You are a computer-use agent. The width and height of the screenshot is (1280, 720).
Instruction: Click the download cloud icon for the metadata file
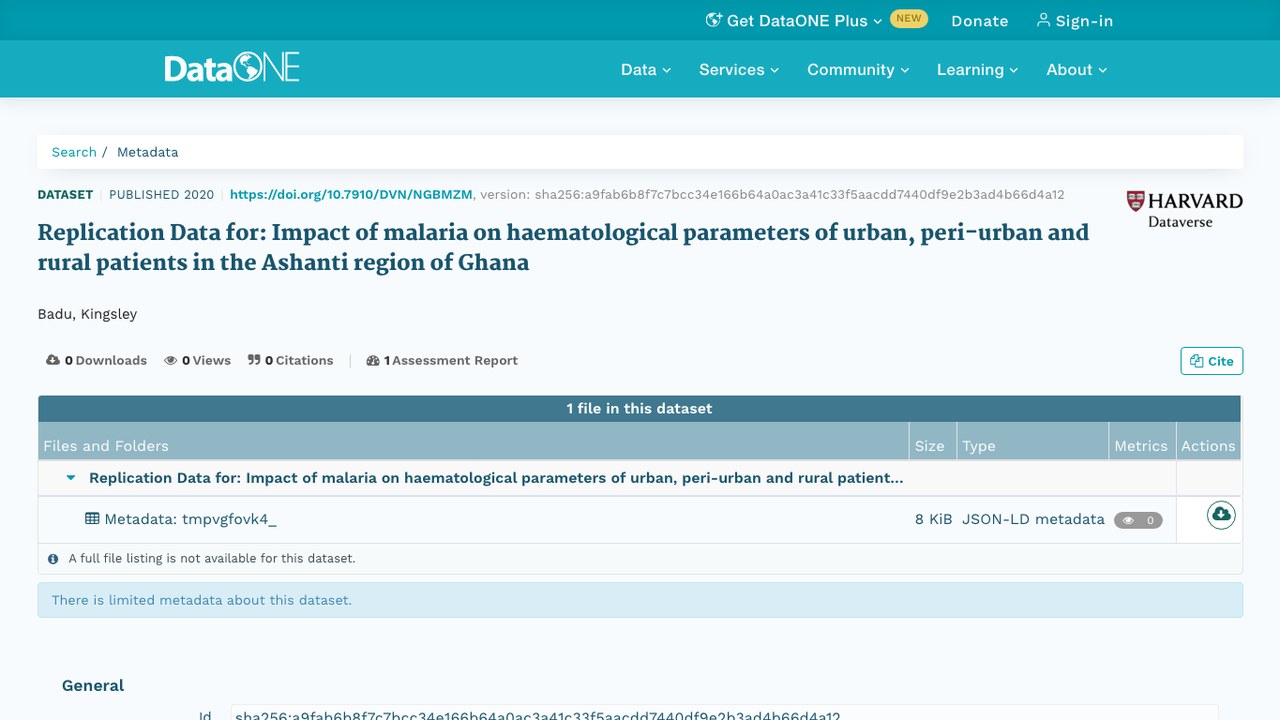tap(1221, 515)
